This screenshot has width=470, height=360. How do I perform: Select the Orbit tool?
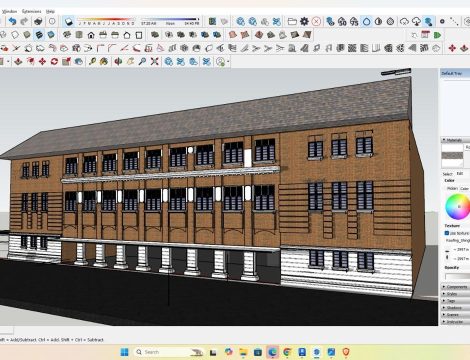118,61
